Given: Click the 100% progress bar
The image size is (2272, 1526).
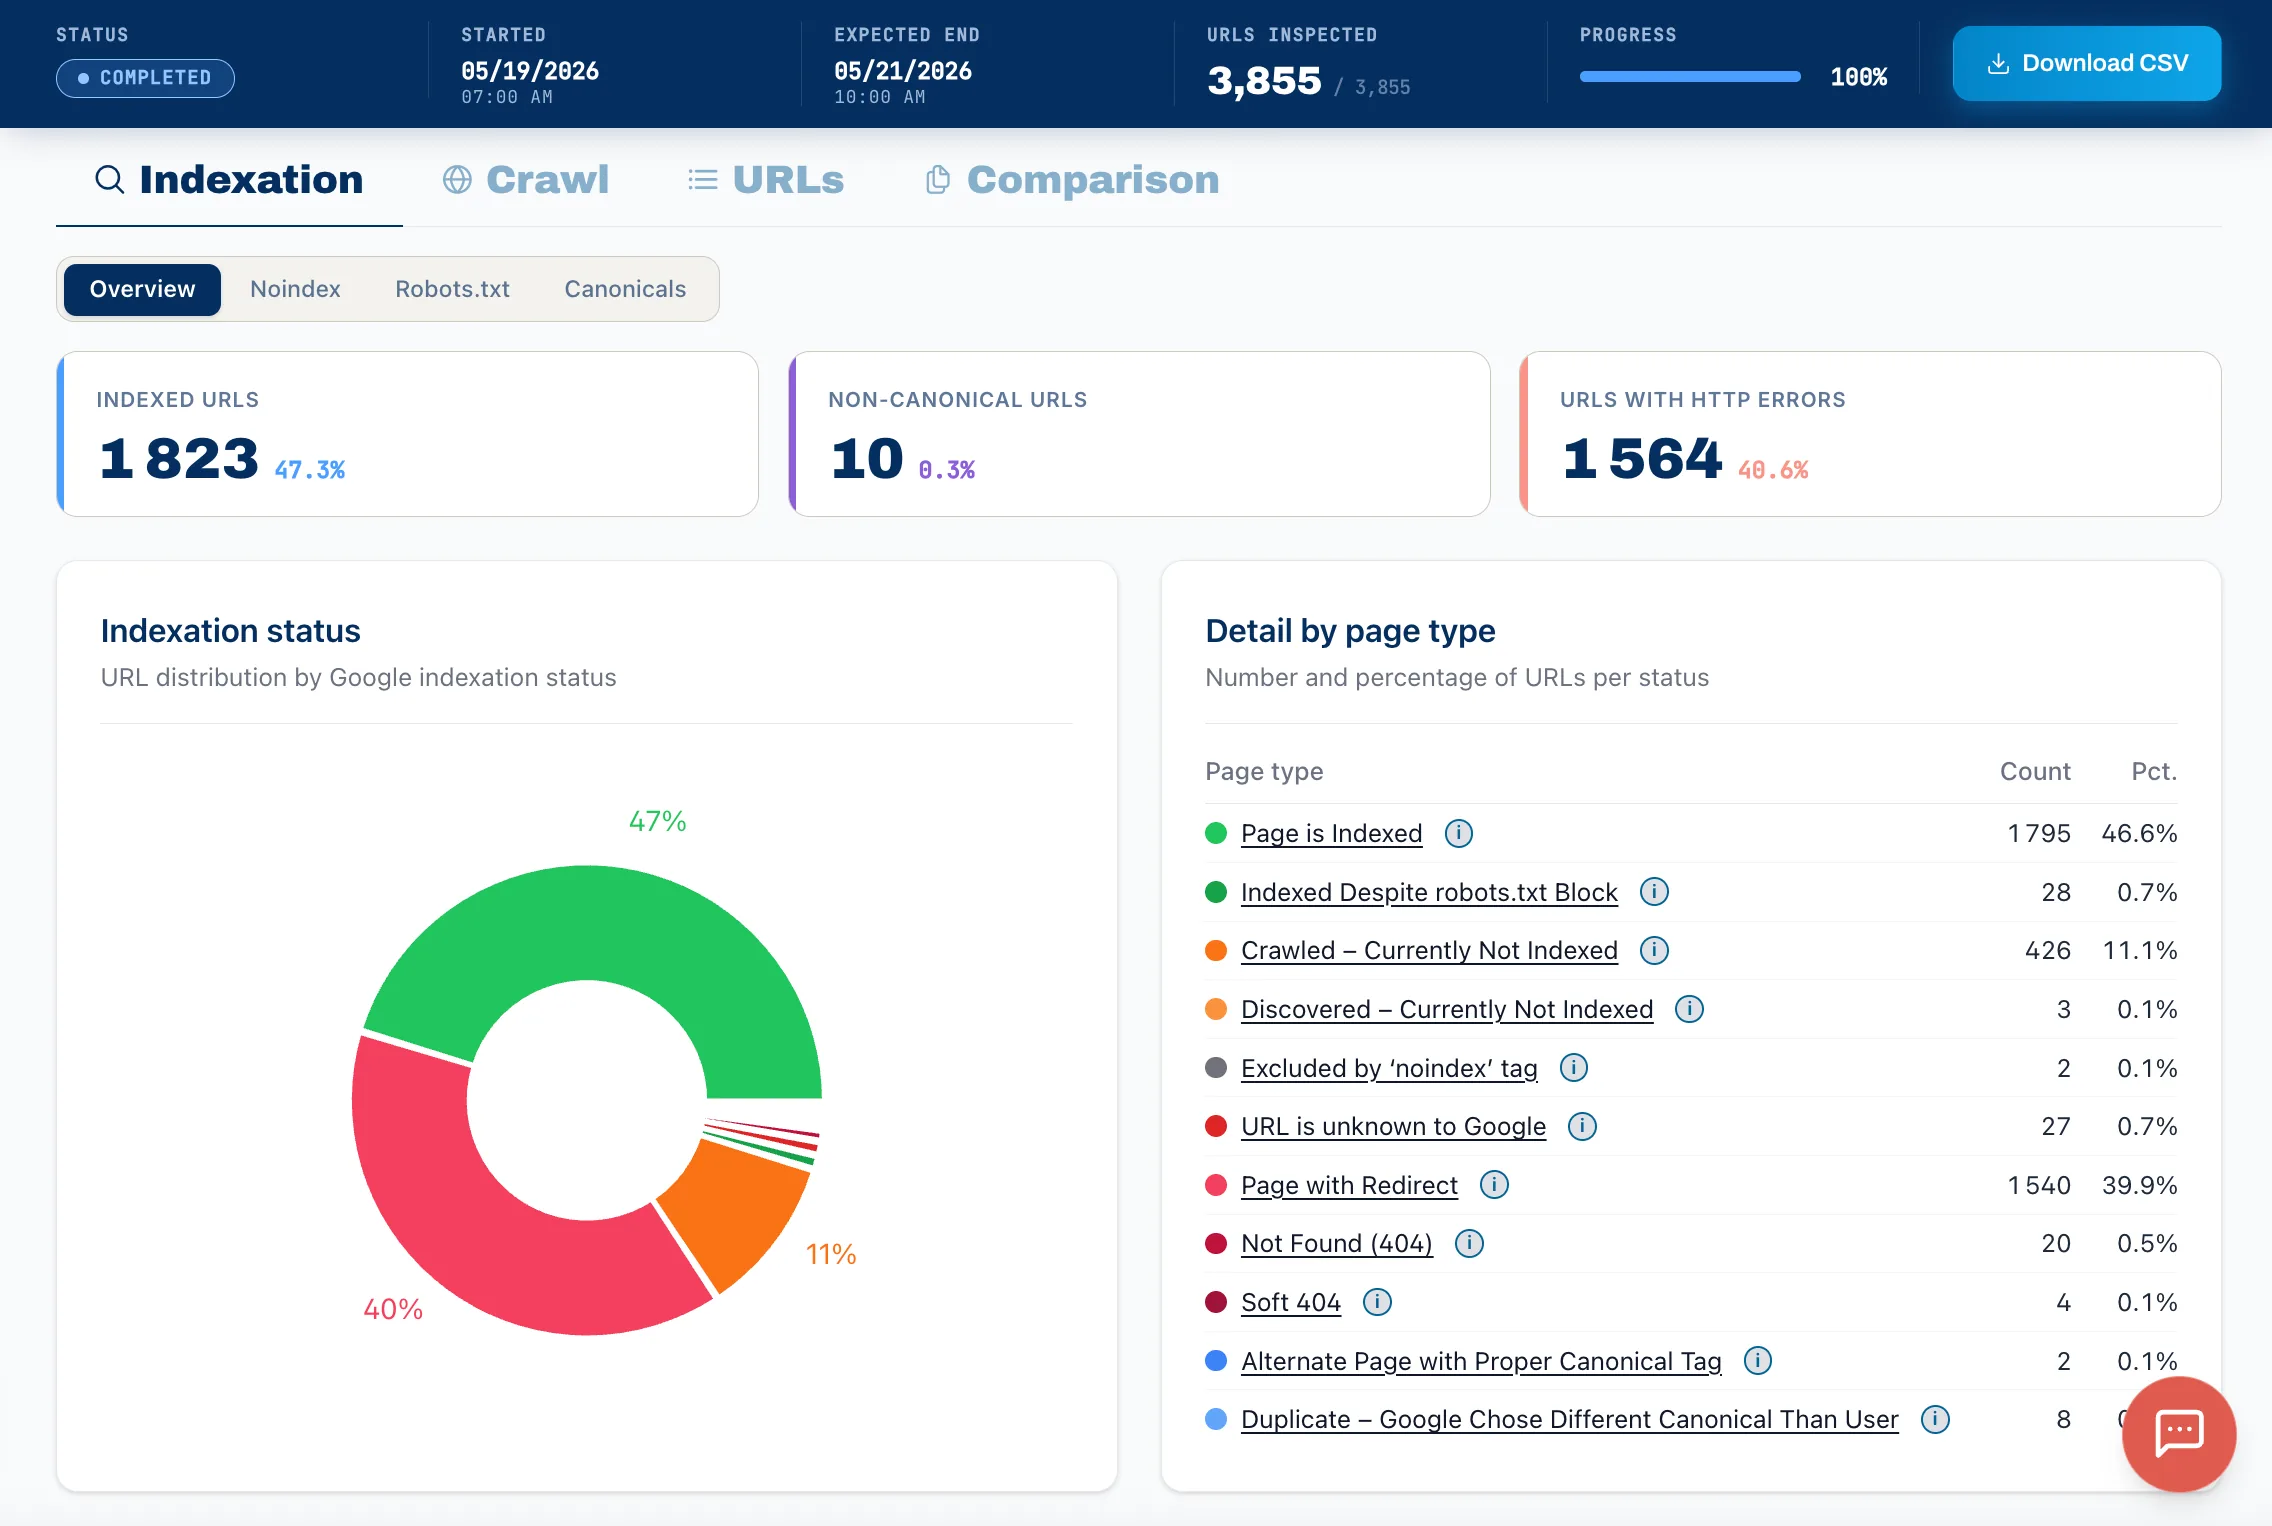Looking at the screenshot, I should 1690,76.
